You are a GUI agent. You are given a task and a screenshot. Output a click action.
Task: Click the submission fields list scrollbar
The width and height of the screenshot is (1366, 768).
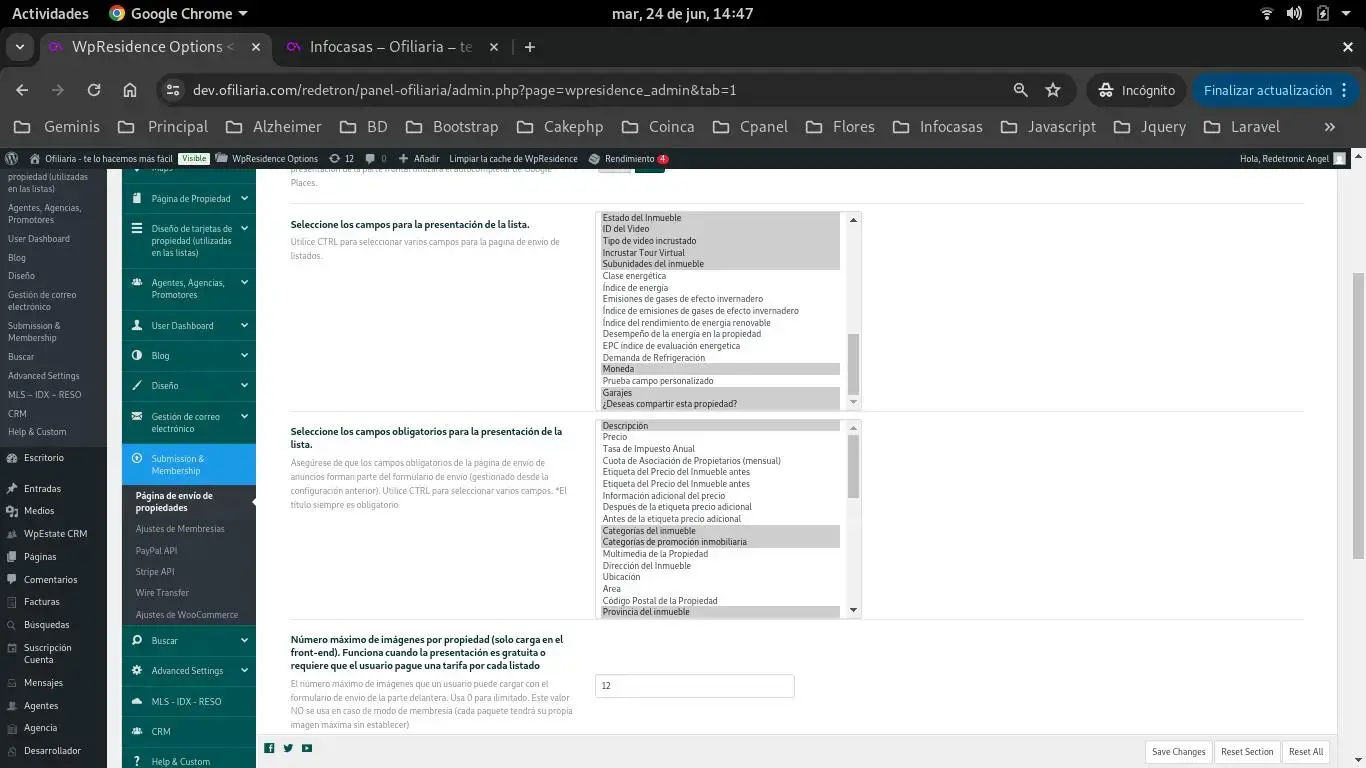tap(853, 364)
